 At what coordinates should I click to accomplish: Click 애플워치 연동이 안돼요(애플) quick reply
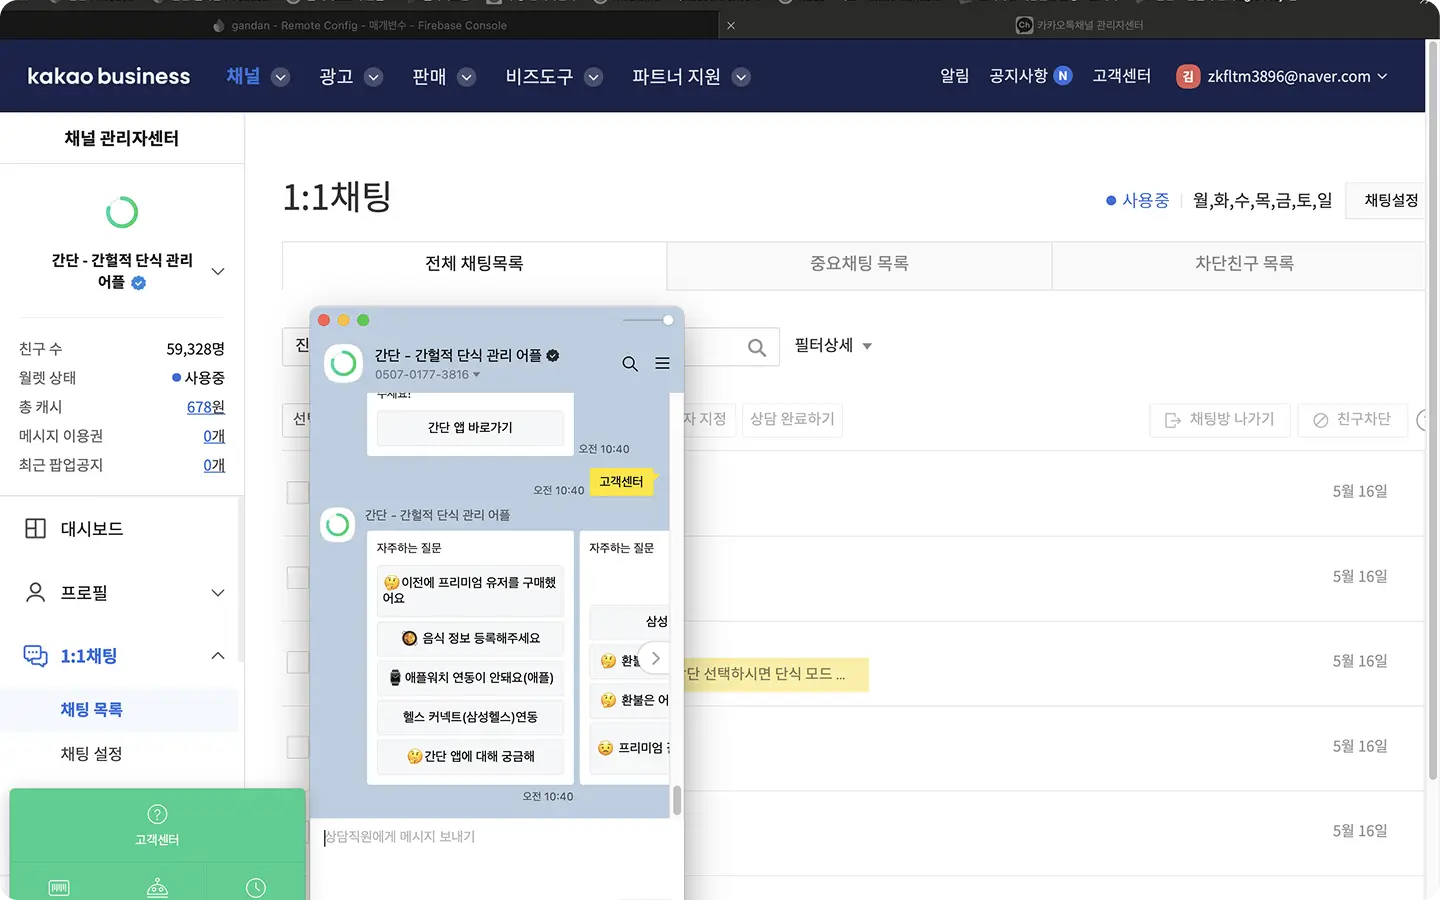pos(470,678)
